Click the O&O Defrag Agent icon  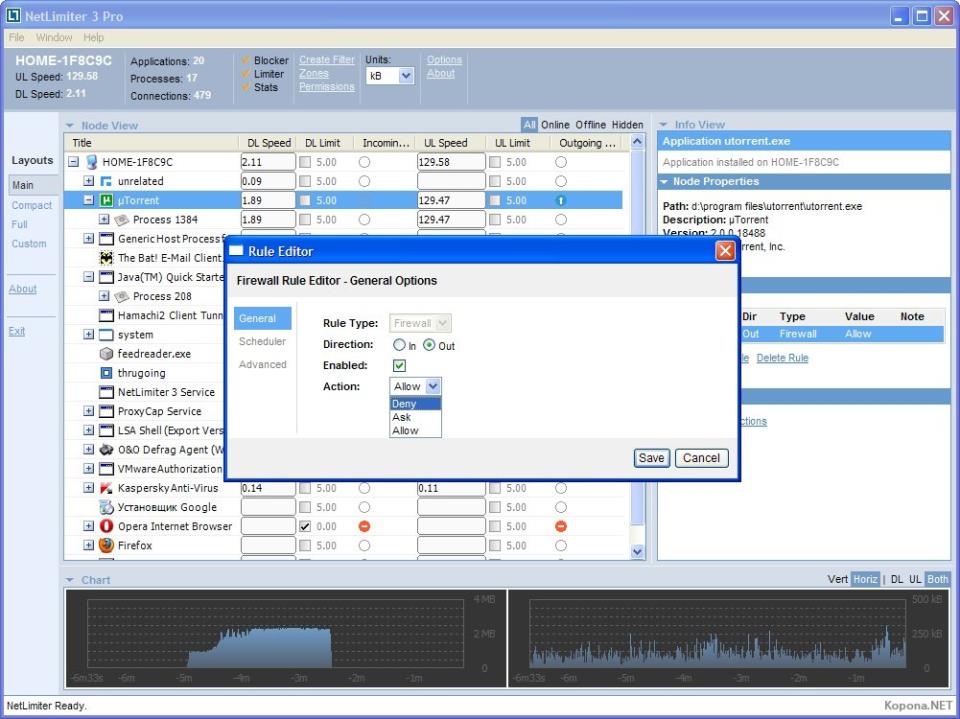tap(107, 450)
